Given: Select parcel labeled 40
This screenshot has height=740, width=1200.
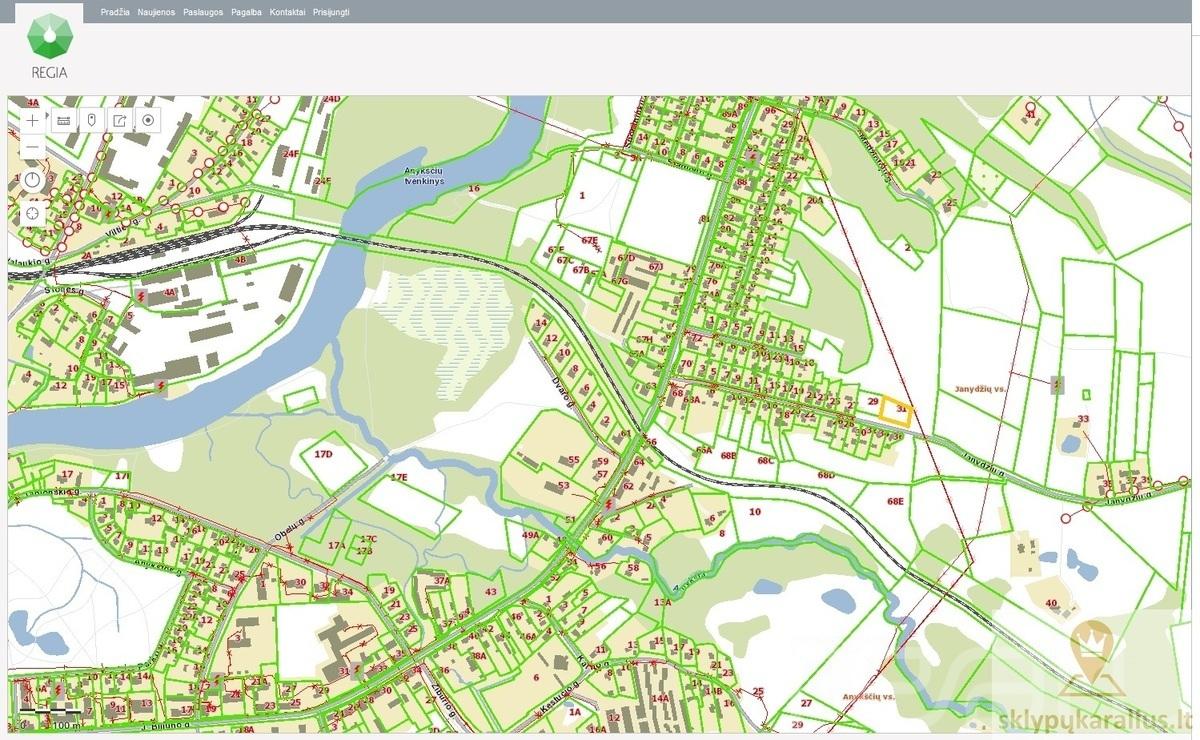Looking at the screenshot, I should [1050, 602].
